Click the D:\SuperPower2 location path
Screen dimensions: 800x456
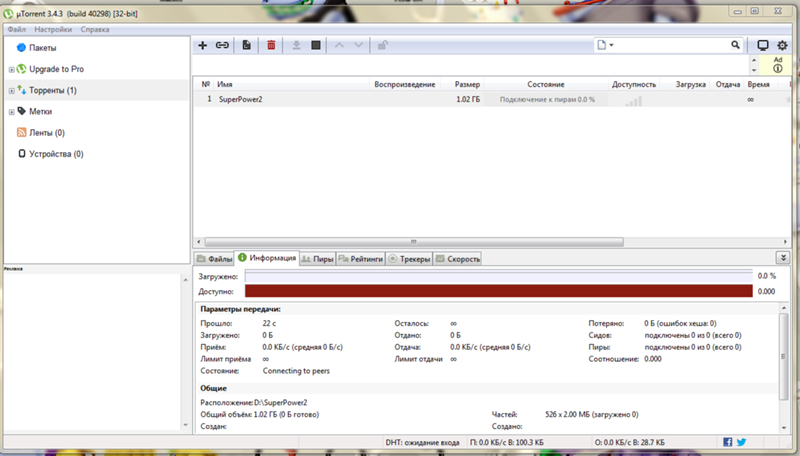281,402
